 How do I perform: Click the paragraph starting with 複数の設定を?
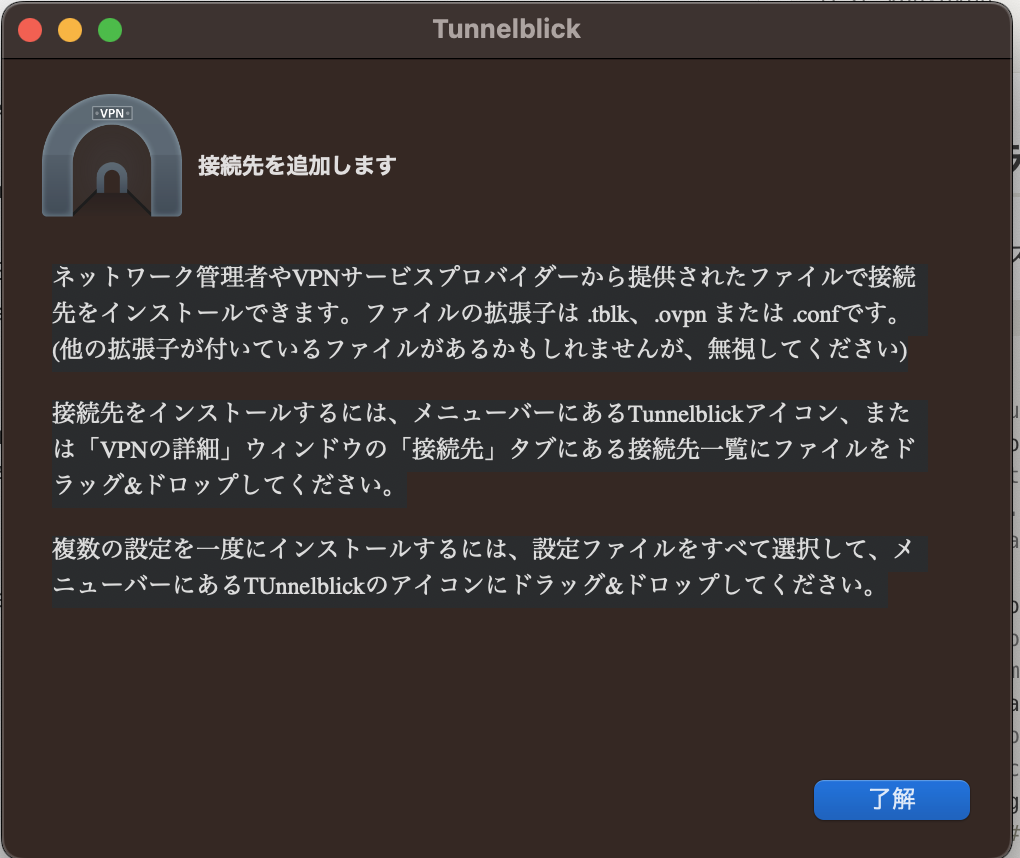489,567
